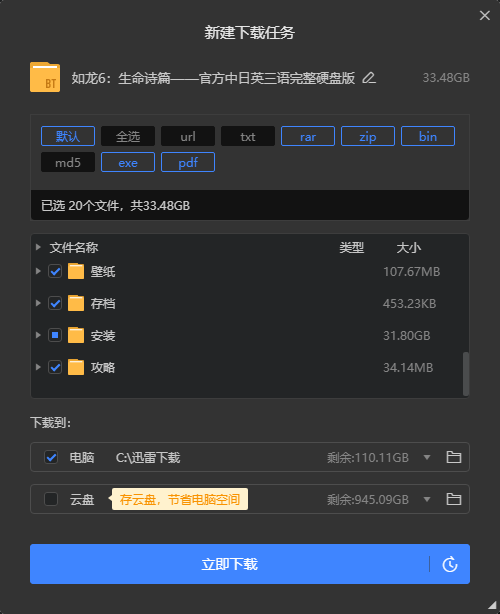Toggle the rar file type filter
This screenshot has width=500, height=614.
(x=308, y=136)
